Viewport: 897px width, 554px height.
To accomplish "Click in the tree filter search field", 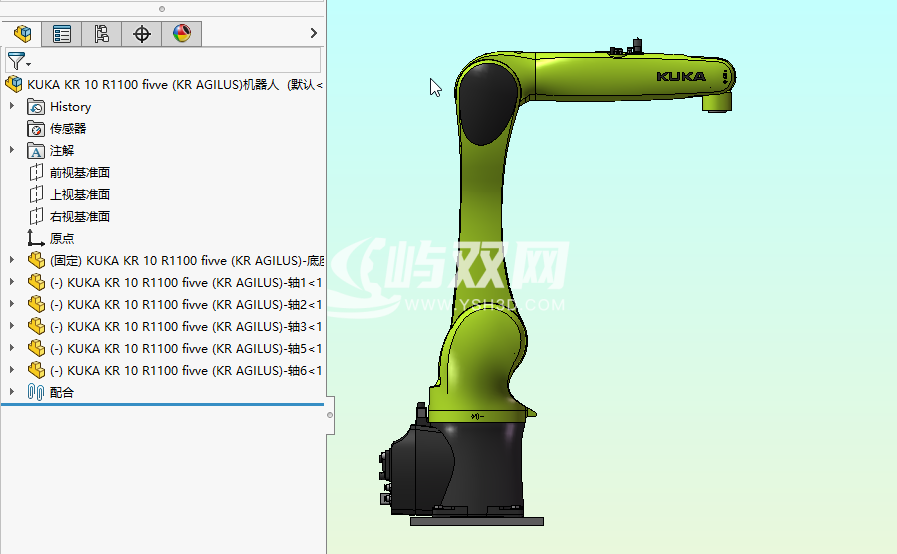I will [176, 60].
